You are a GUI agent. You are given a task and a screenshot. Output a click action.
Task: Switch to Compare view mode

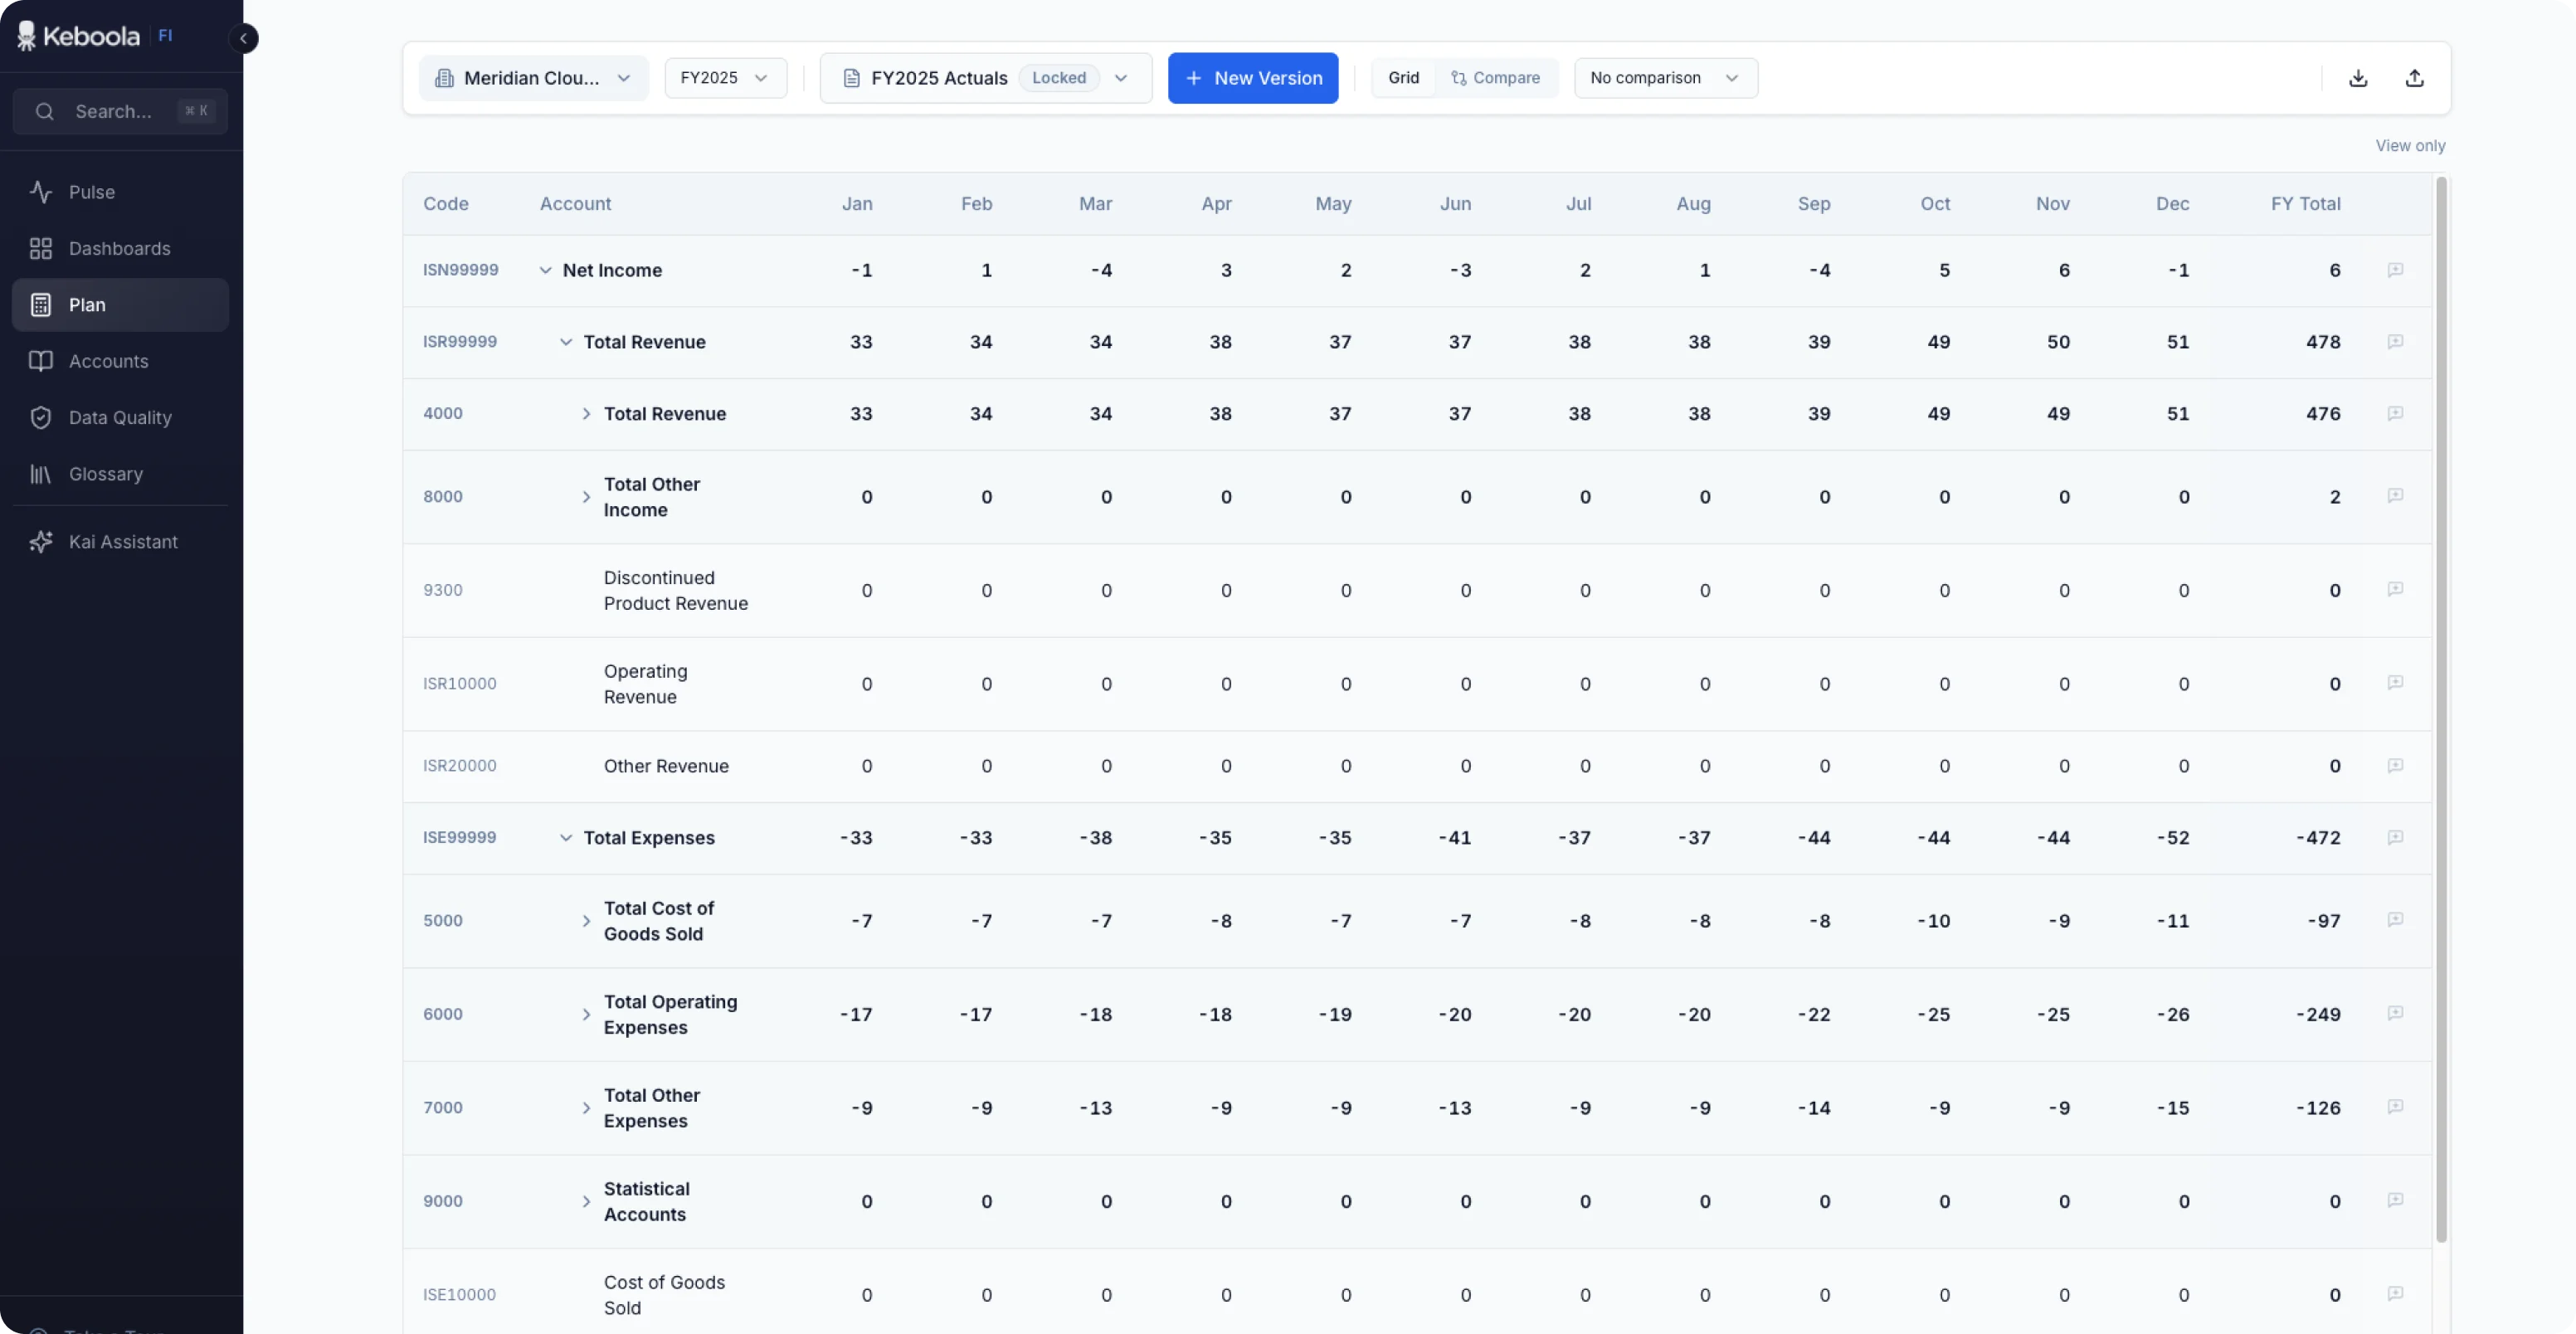1495,78
